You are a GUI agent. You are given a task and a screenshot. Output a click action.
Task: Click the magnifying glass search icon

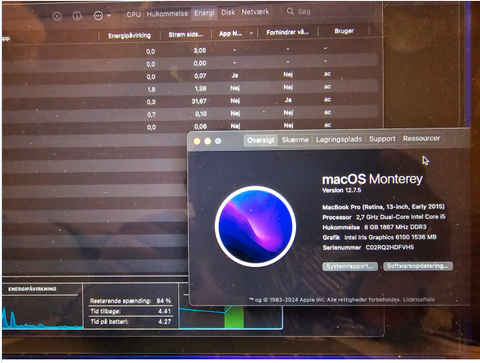290,11
